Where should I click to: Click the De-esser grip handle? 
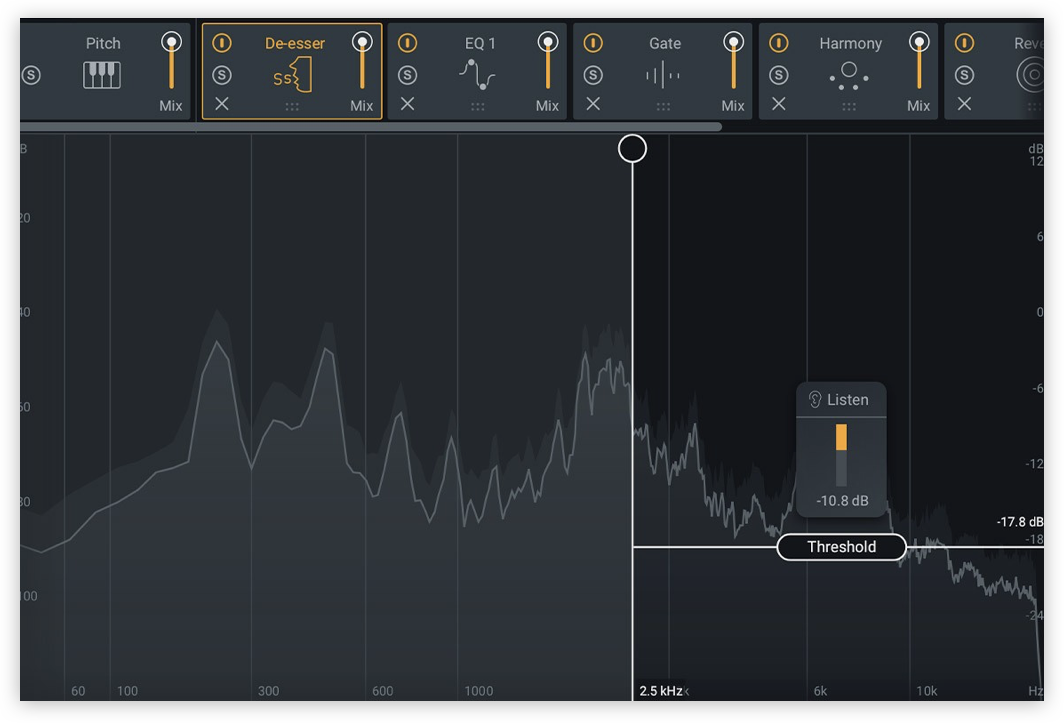point(291,104)
